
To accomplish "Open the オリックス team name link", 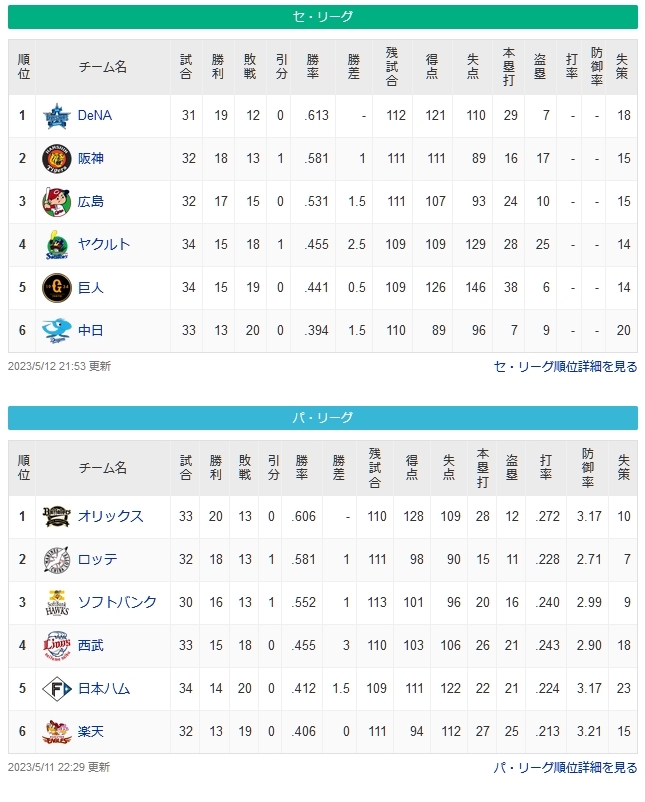I will tap(110, 517).
